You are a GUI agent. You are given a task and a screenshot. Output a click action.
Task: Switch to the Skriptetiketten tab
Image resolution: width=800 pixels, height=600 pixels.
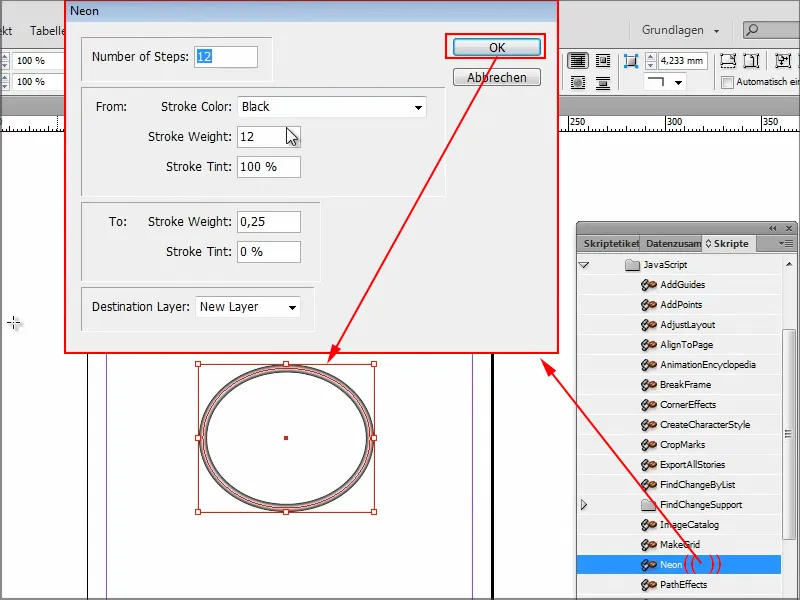(x=612, y=242)
